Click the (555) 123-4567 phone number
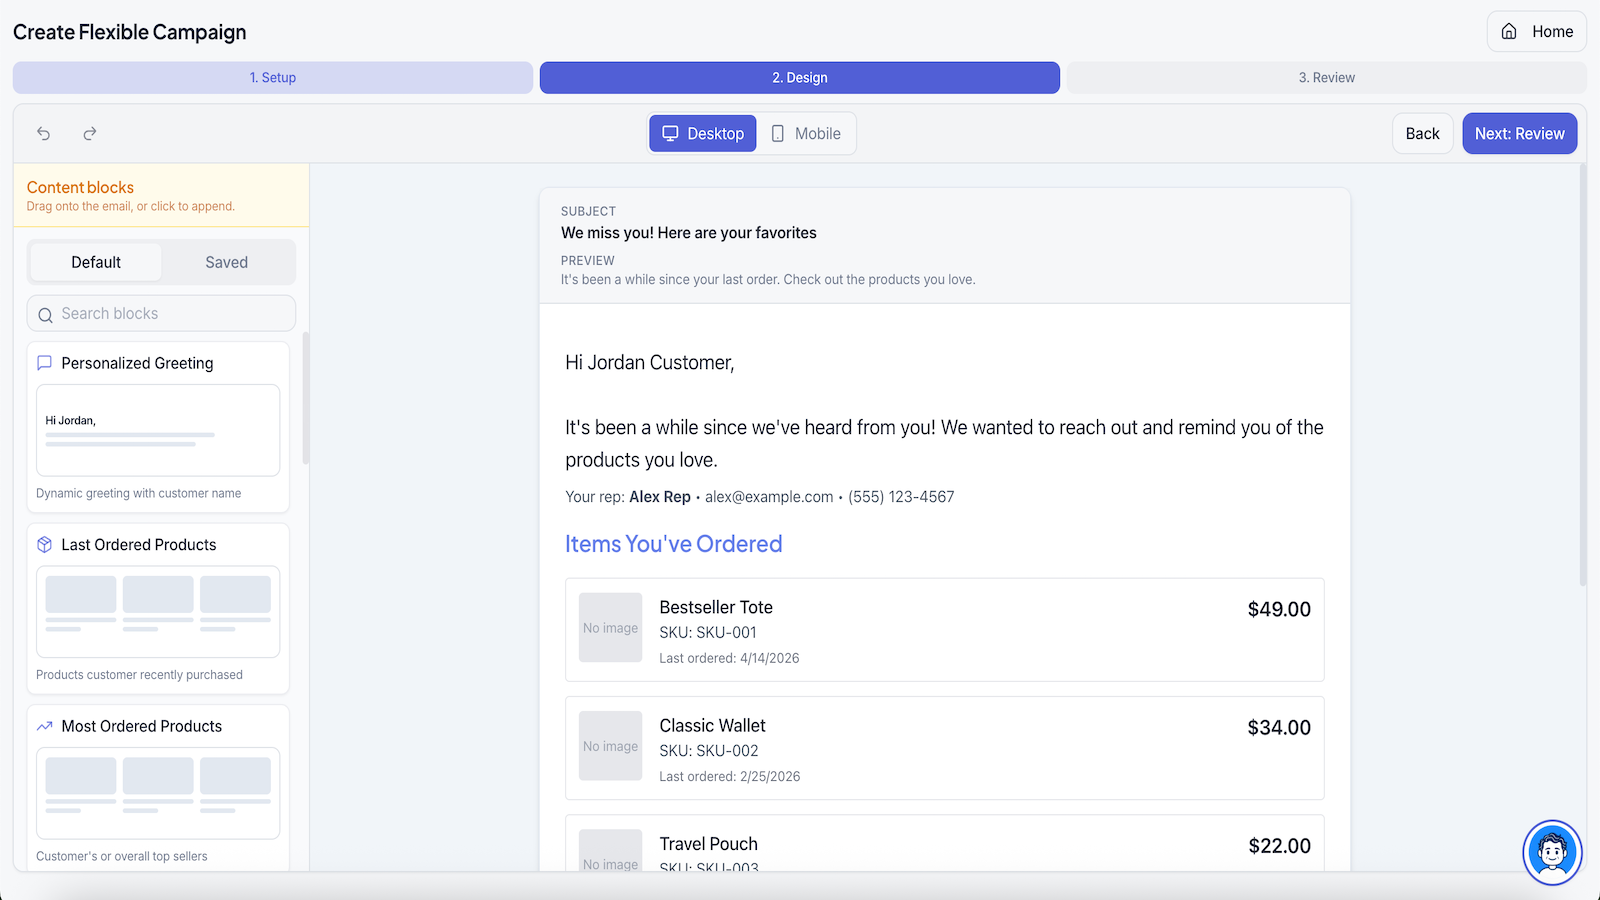Image resolution: width=1600 pixels, height=900 pixels. coord(901,497)
